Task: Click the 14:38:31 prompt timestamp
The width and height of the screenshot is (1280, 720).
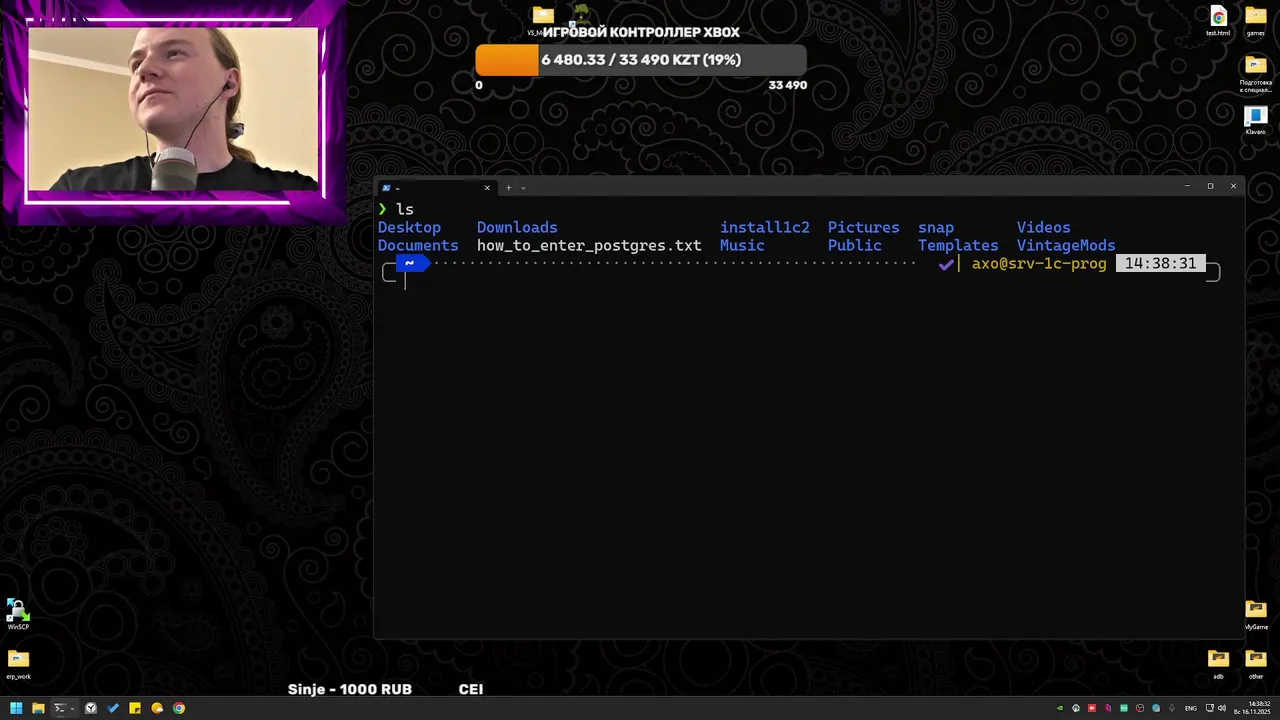Action: coord(1160,264)
